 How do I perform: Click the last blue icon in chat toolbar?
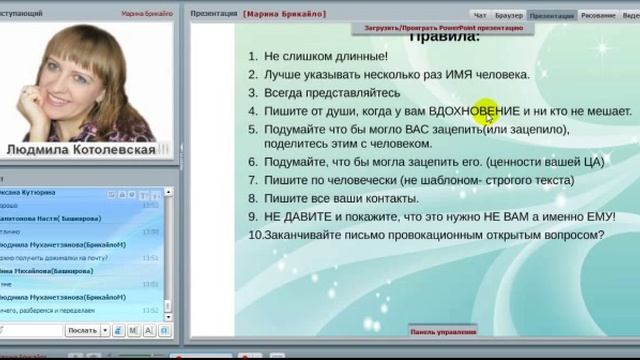tap(164, 330)
